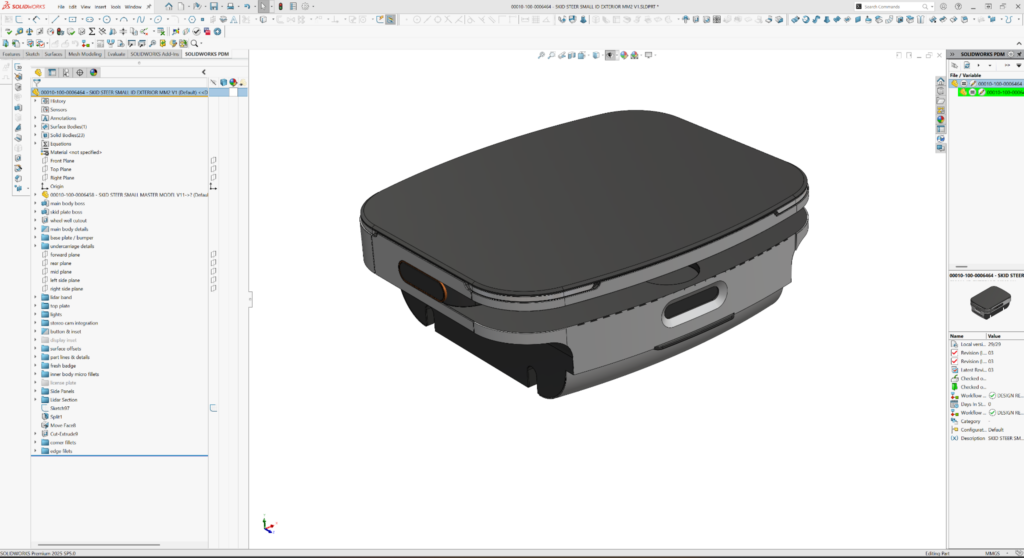Click the Description row in PDM variables
Viewport: 1024px width, 558px height.
[987, 438]
